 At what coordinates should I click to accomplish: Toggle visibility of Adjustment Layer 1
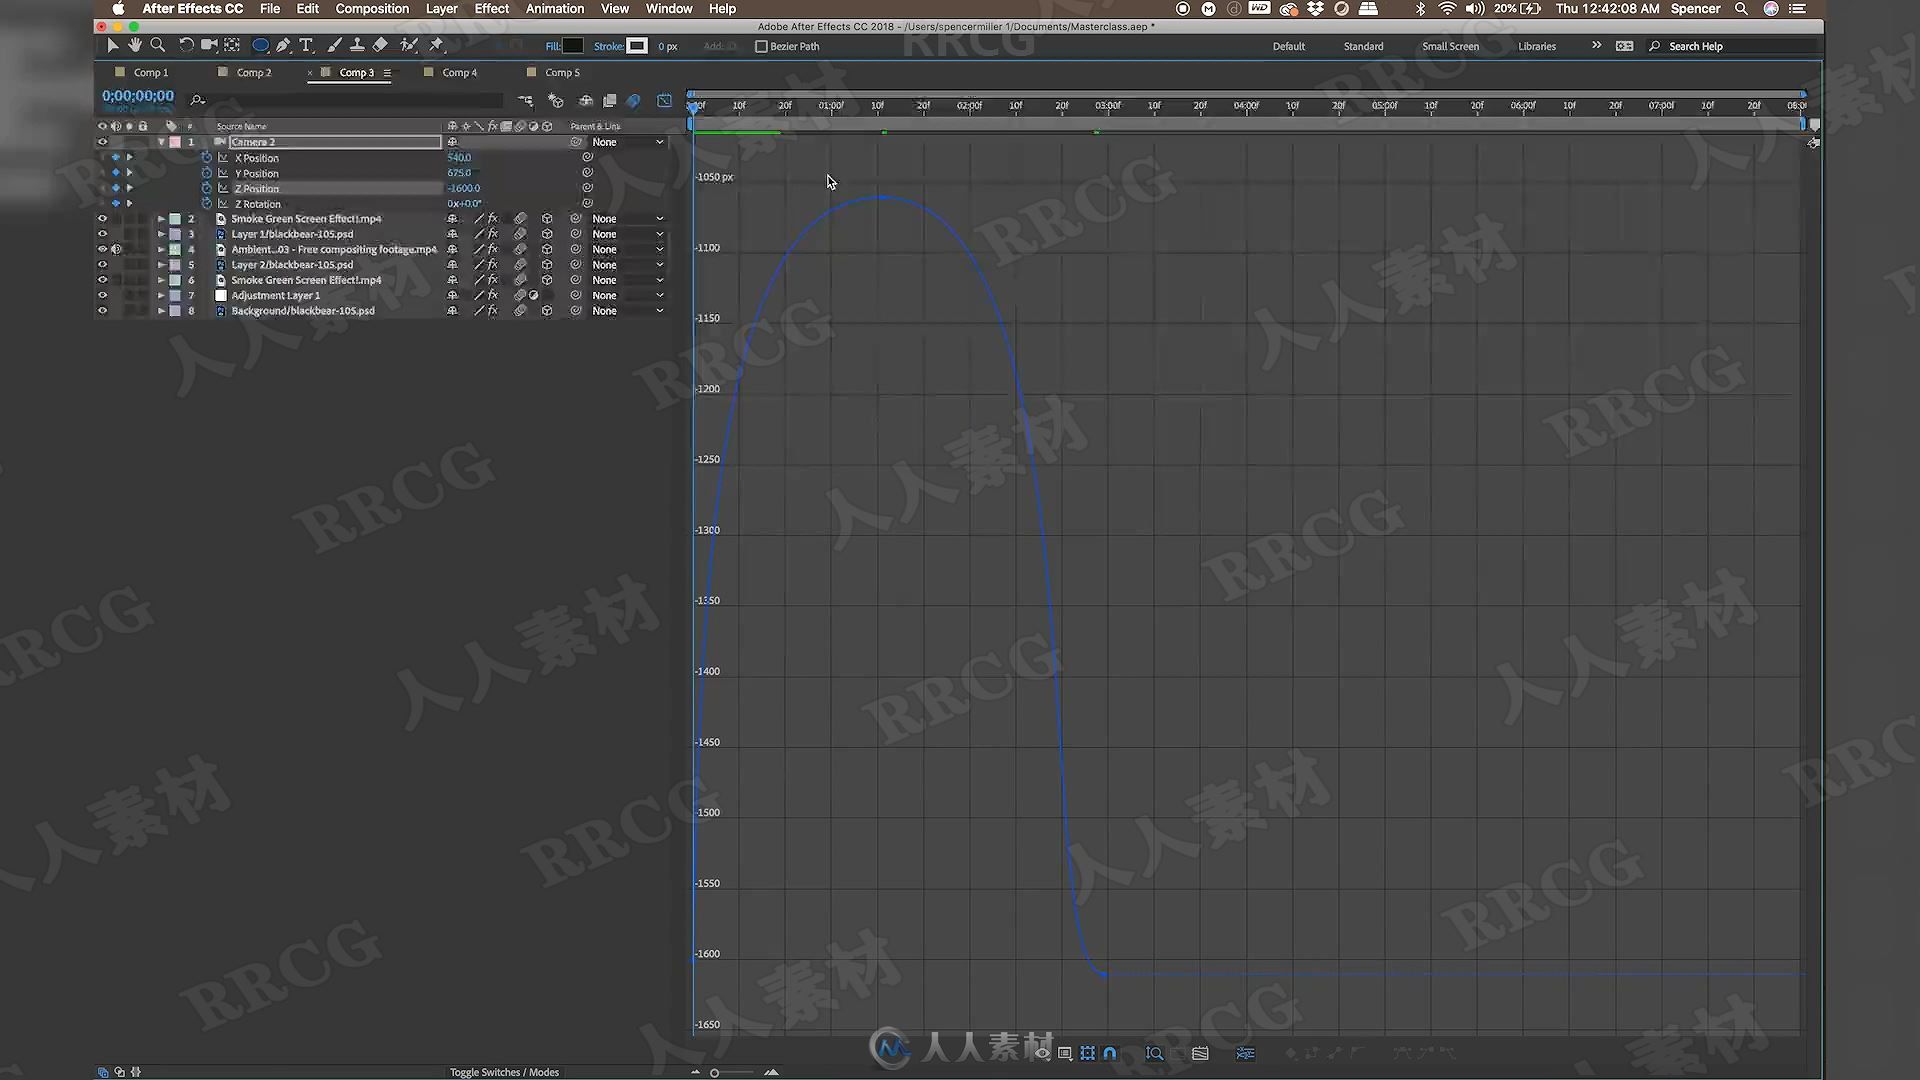(x=103, y=295)
